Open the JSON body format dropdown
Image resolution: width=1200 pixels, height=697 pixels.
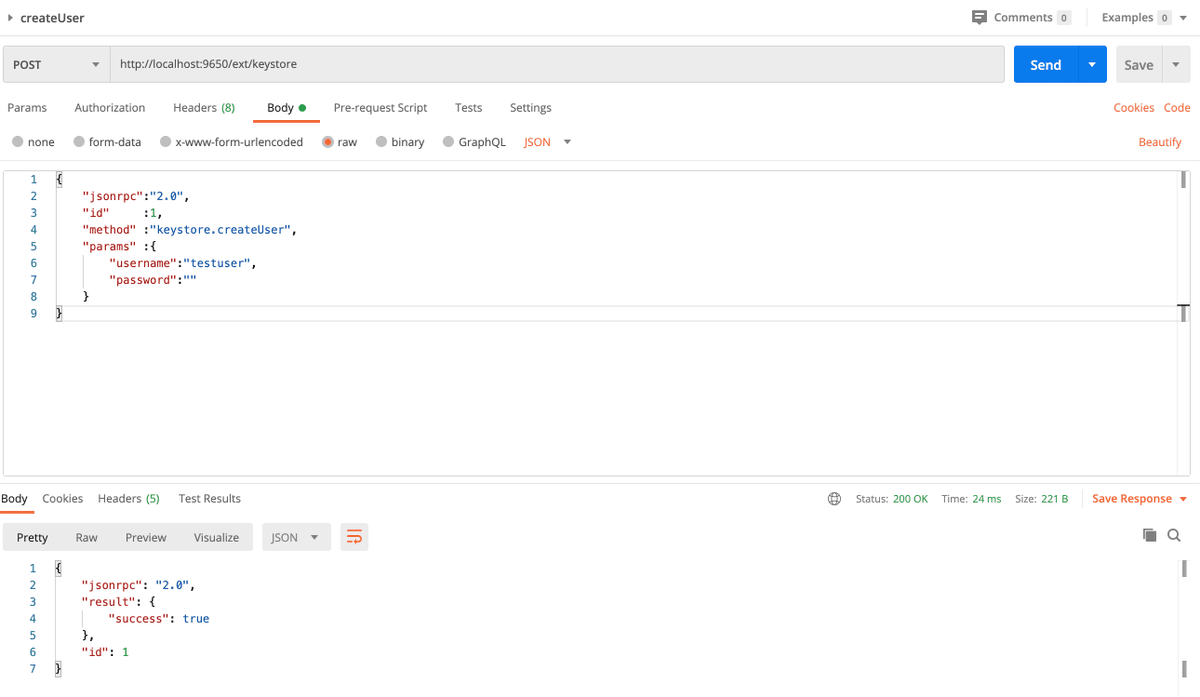[547, 142]
